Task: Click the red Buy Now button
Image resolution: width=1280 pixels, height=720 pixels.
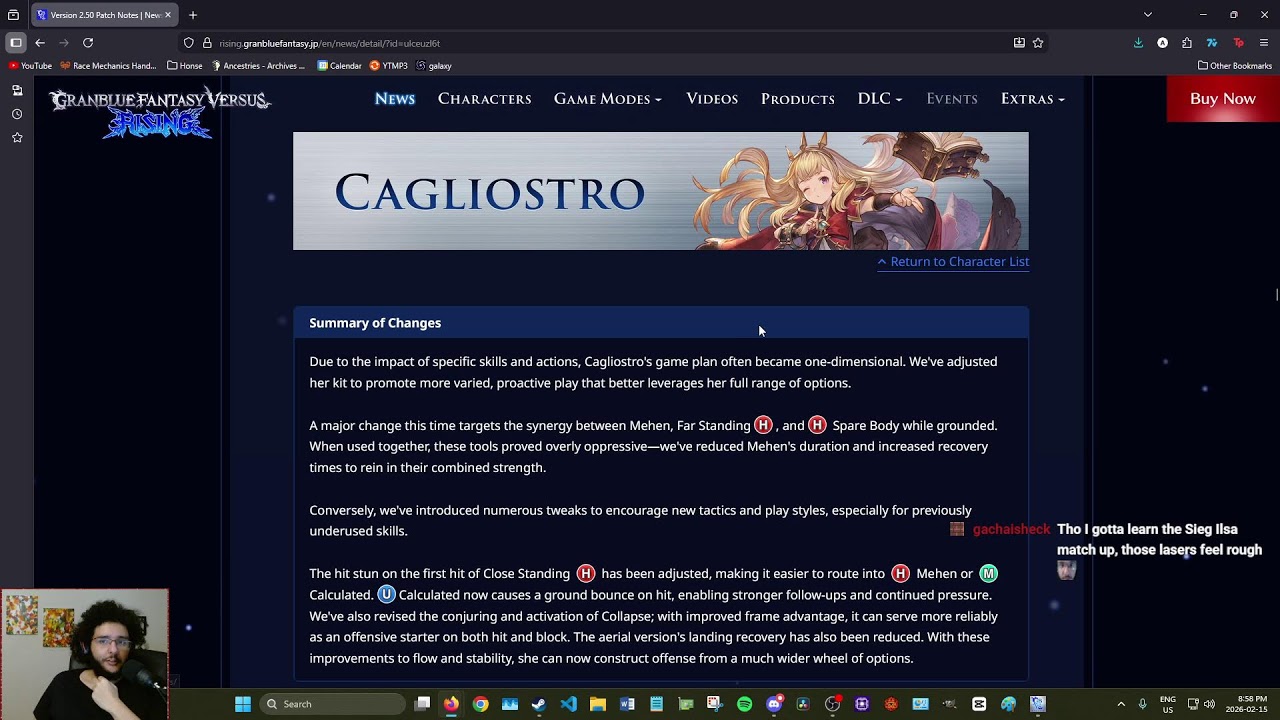Action: click(1222, 99)
